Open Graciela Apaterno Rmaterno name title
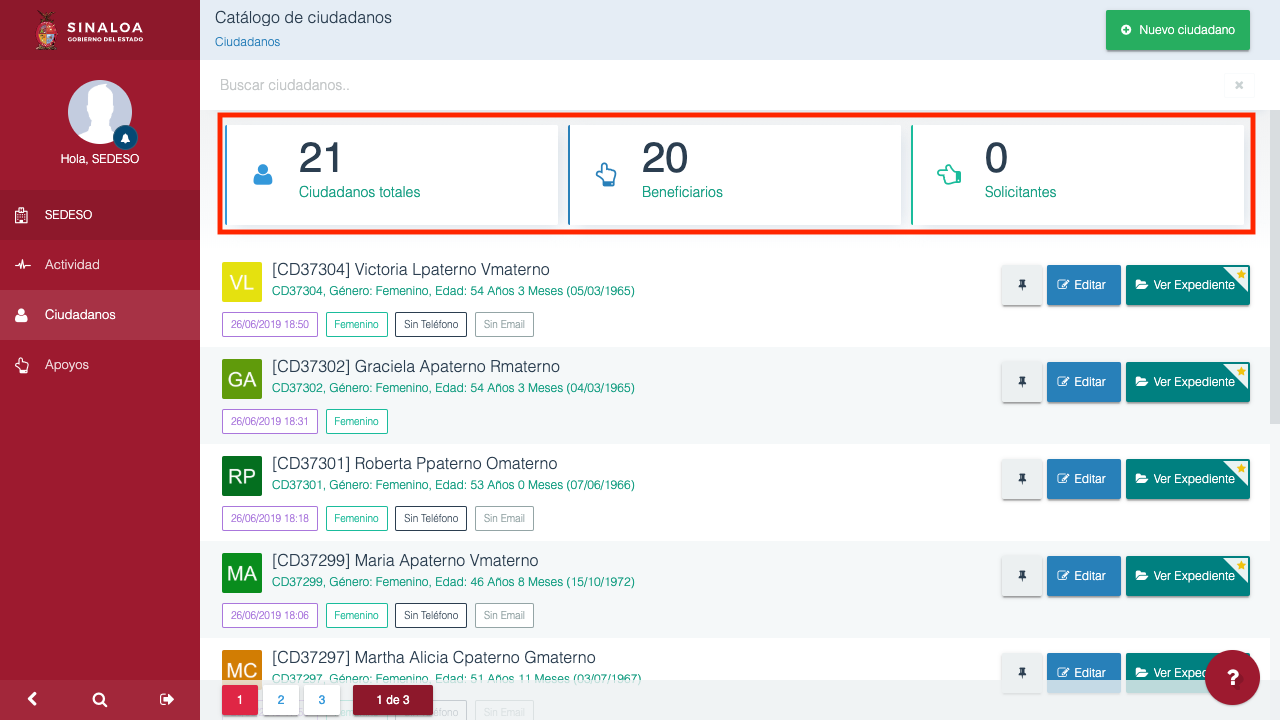1280x720 pixels. [x=416, y=367]
